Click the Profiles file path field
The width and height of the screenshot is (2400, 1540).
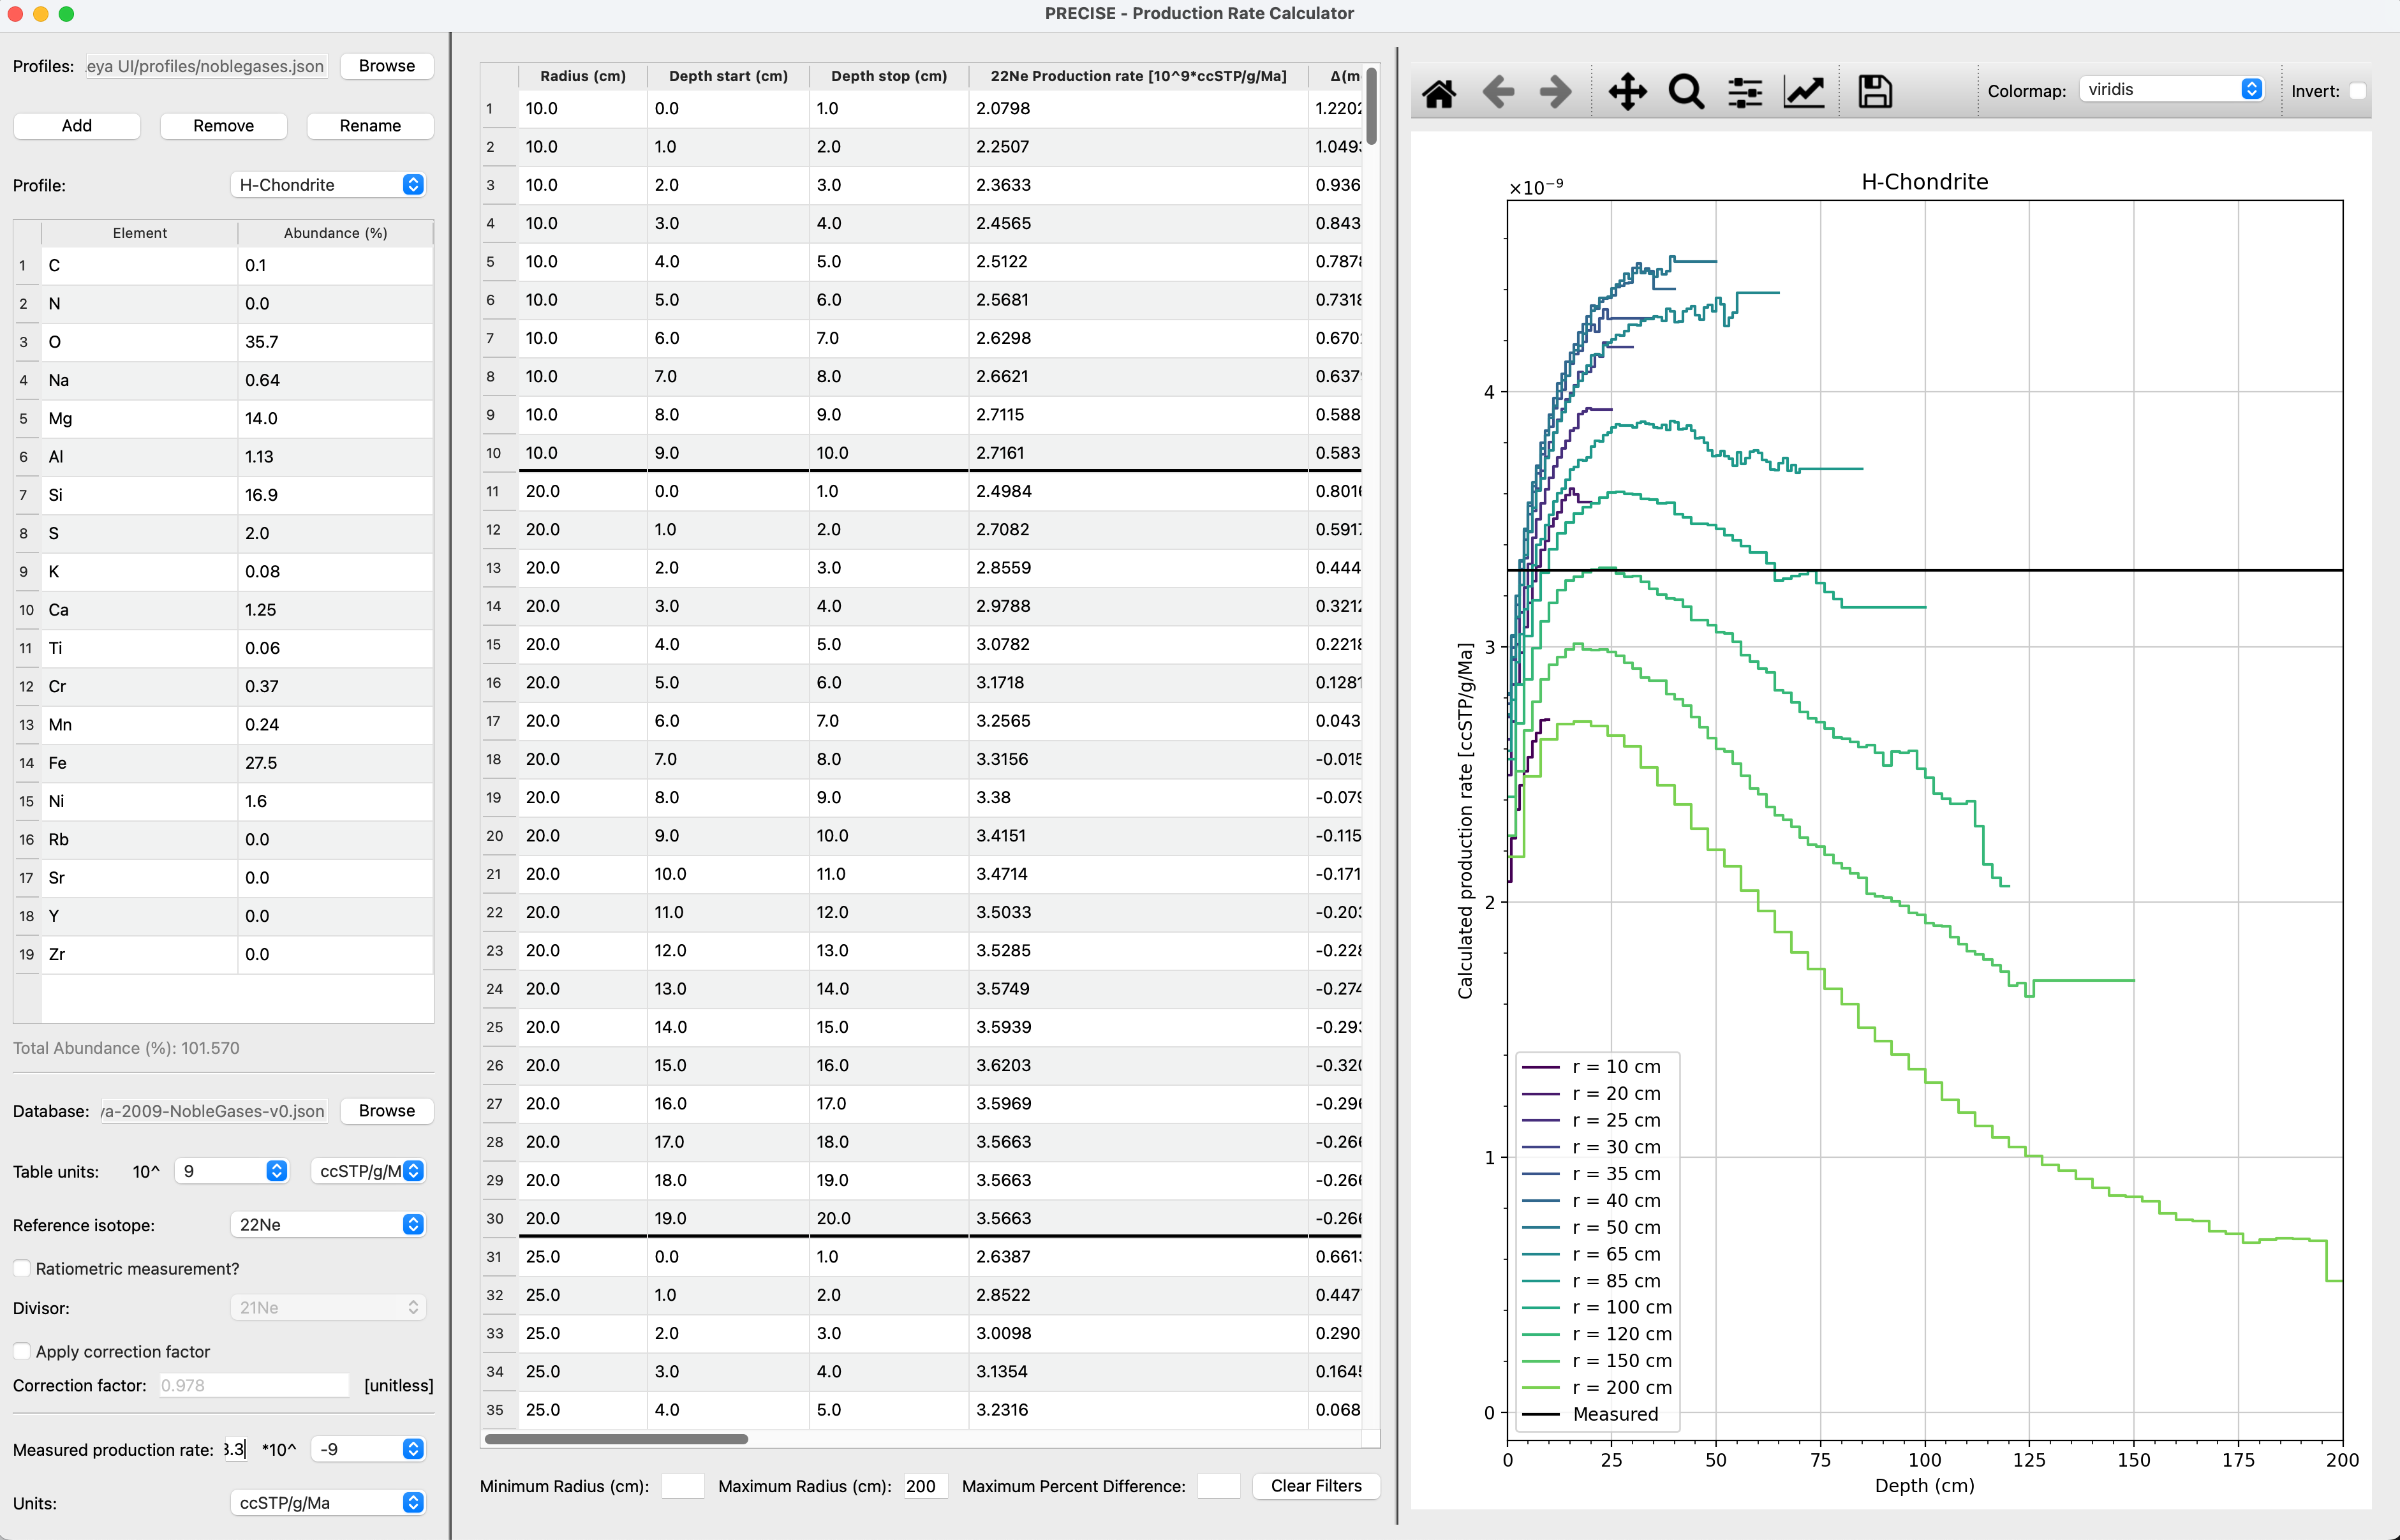click(206, 66)
